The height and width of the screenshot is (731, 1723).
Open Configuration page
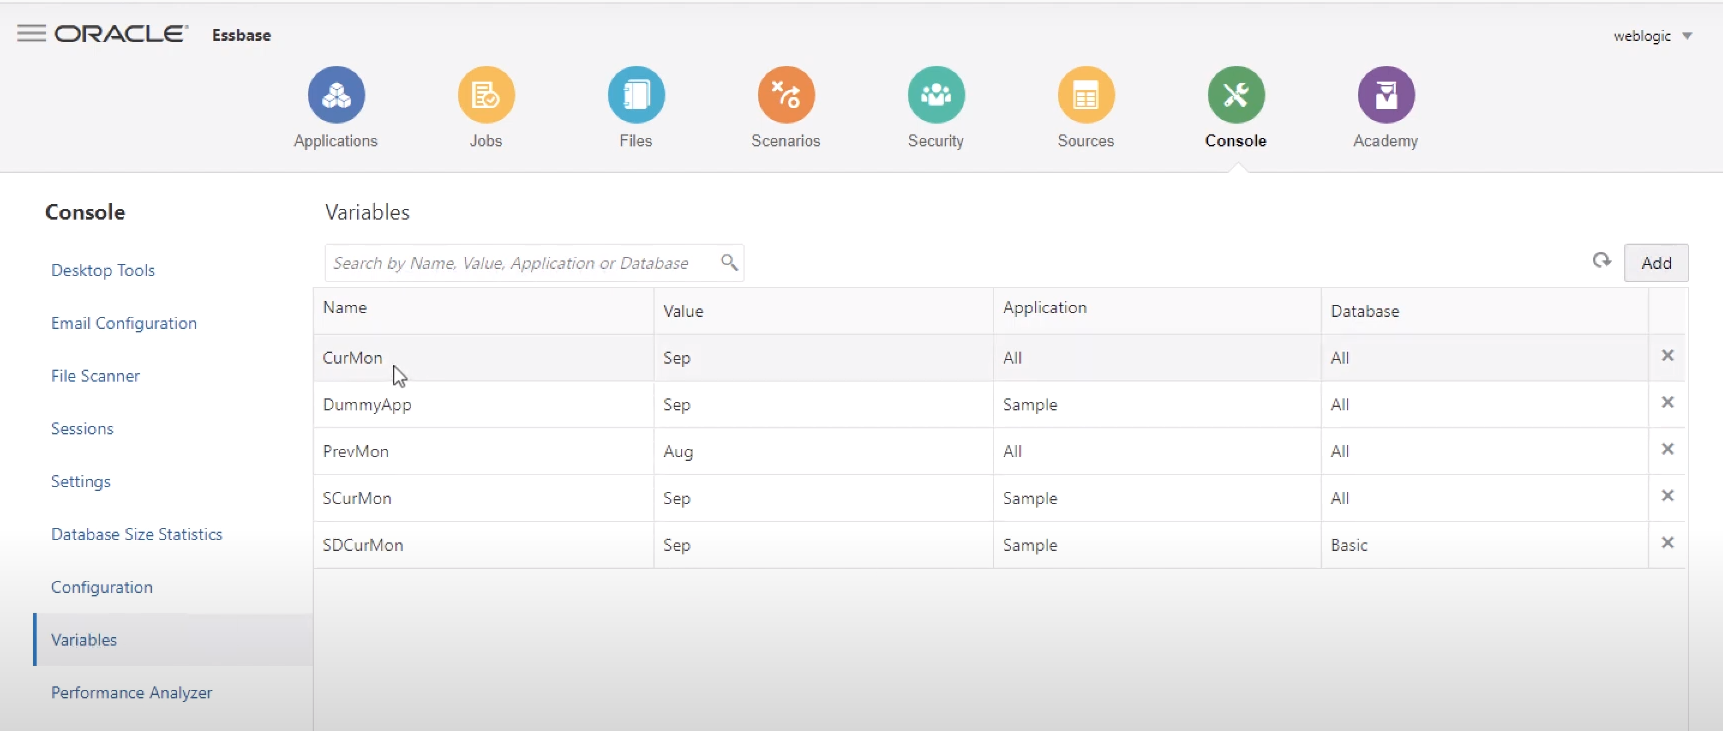[x=102, y=587]
